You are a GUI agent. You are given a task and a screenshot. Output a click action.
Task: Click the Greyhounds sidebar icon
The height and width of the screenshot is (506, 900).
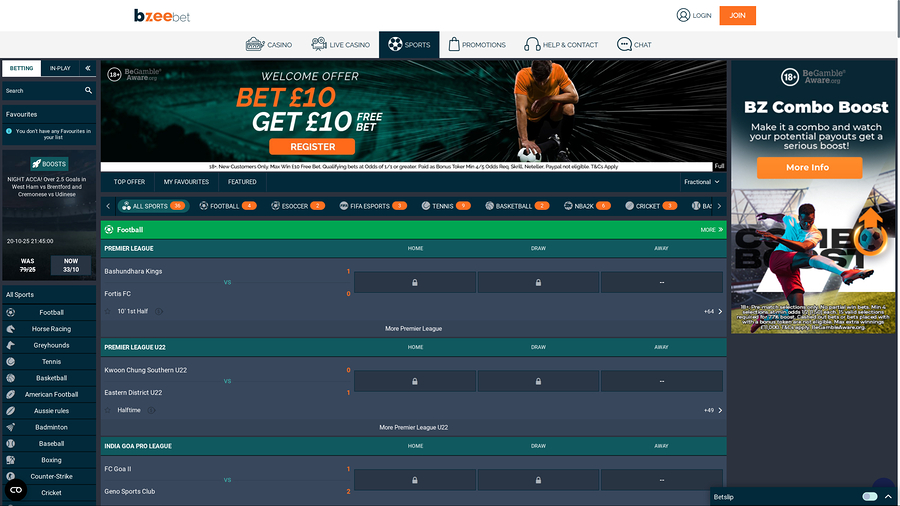coord(10,345)
